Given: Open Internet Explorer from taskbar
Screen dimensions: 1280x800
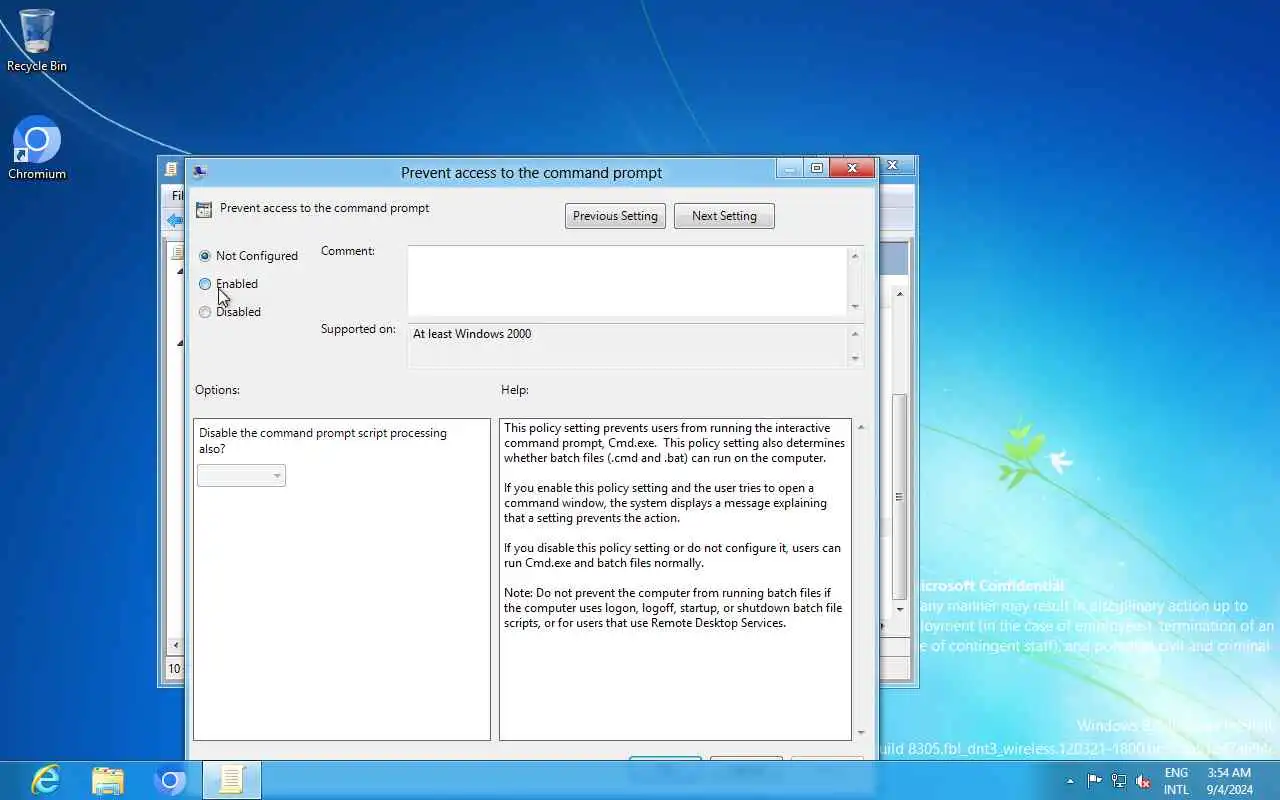Looking at the screenshot, I should click(45, 780).
